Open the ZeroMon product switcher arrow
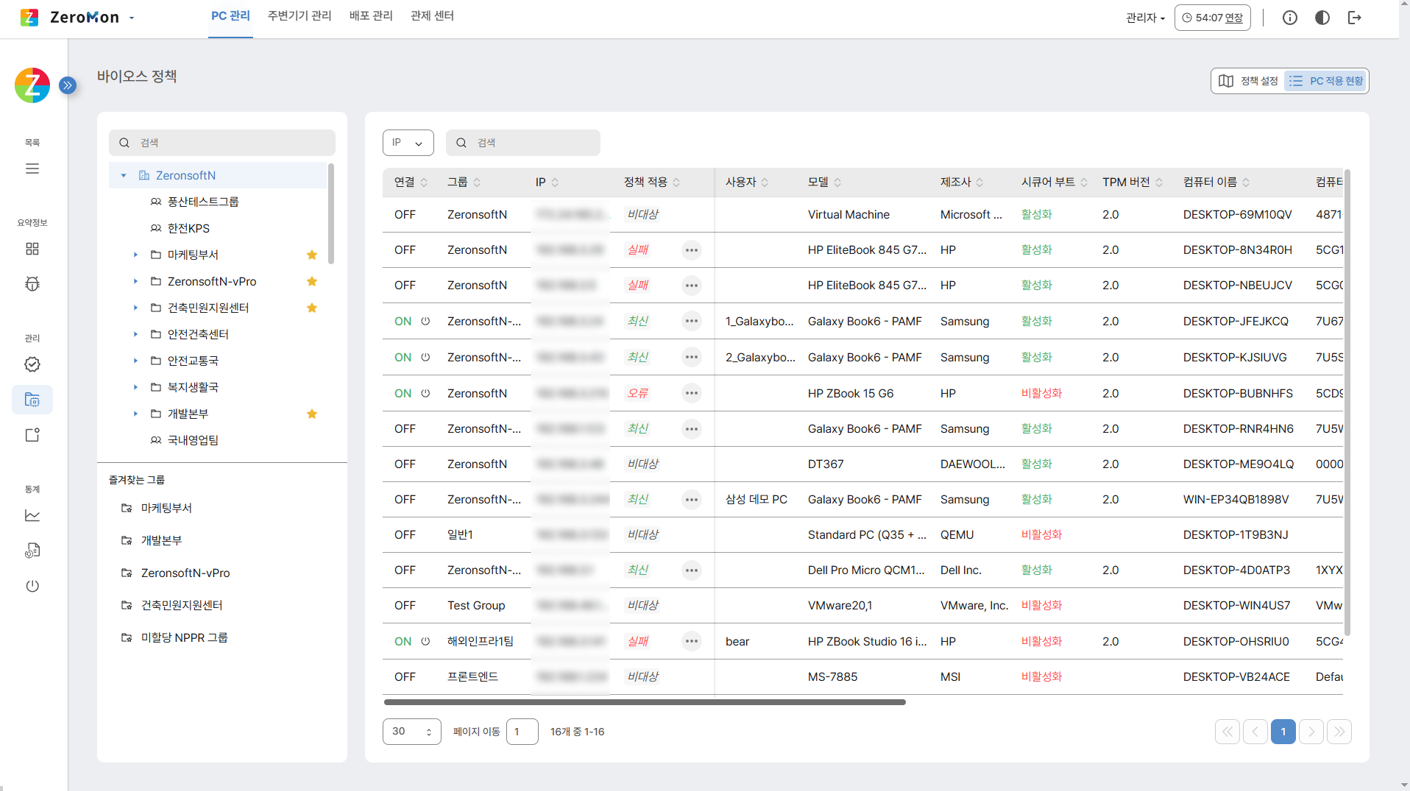 click(132, 18)
